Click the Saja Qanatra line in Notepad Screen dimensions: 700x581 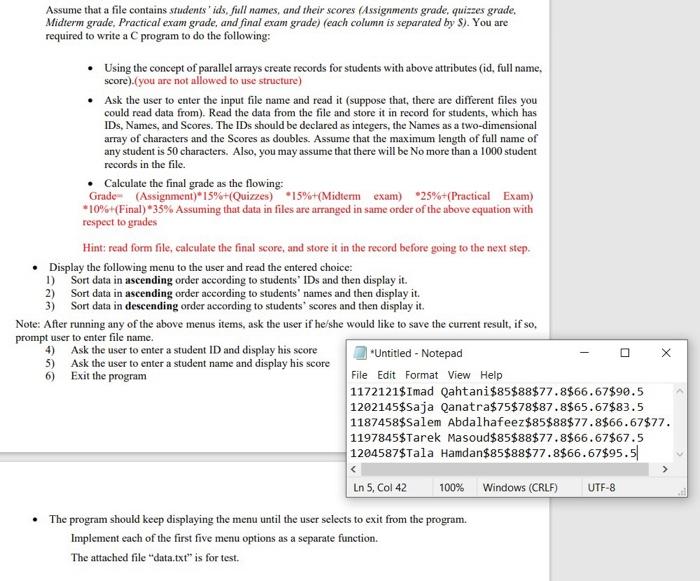point(496,407)
